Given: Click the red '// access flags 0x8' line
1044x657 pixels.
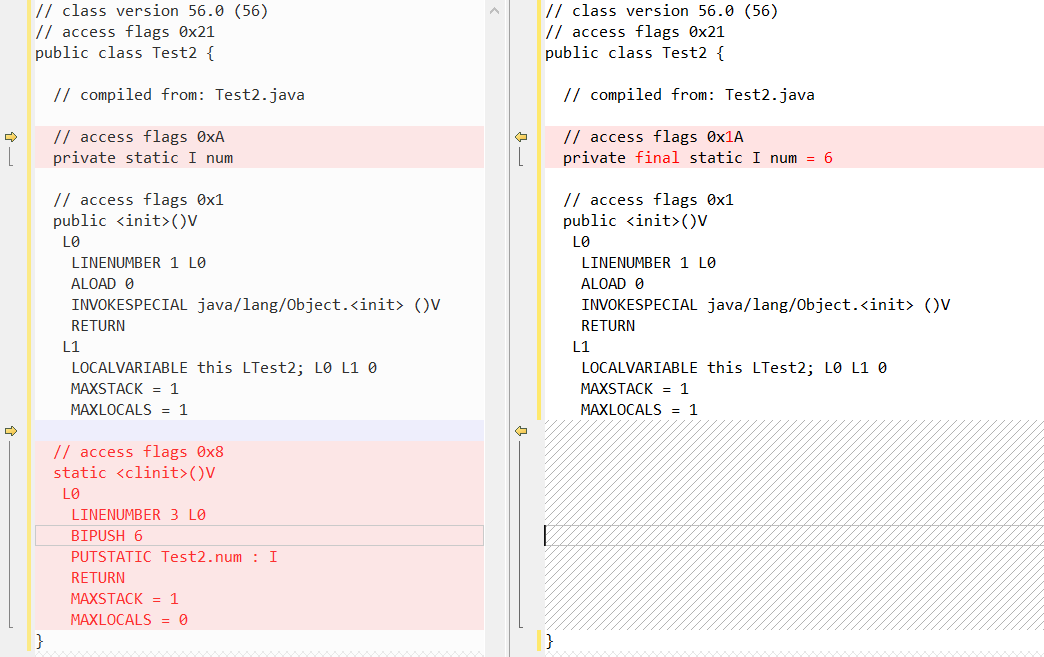Looking at the screenshot, I should (x=138, y=451).
